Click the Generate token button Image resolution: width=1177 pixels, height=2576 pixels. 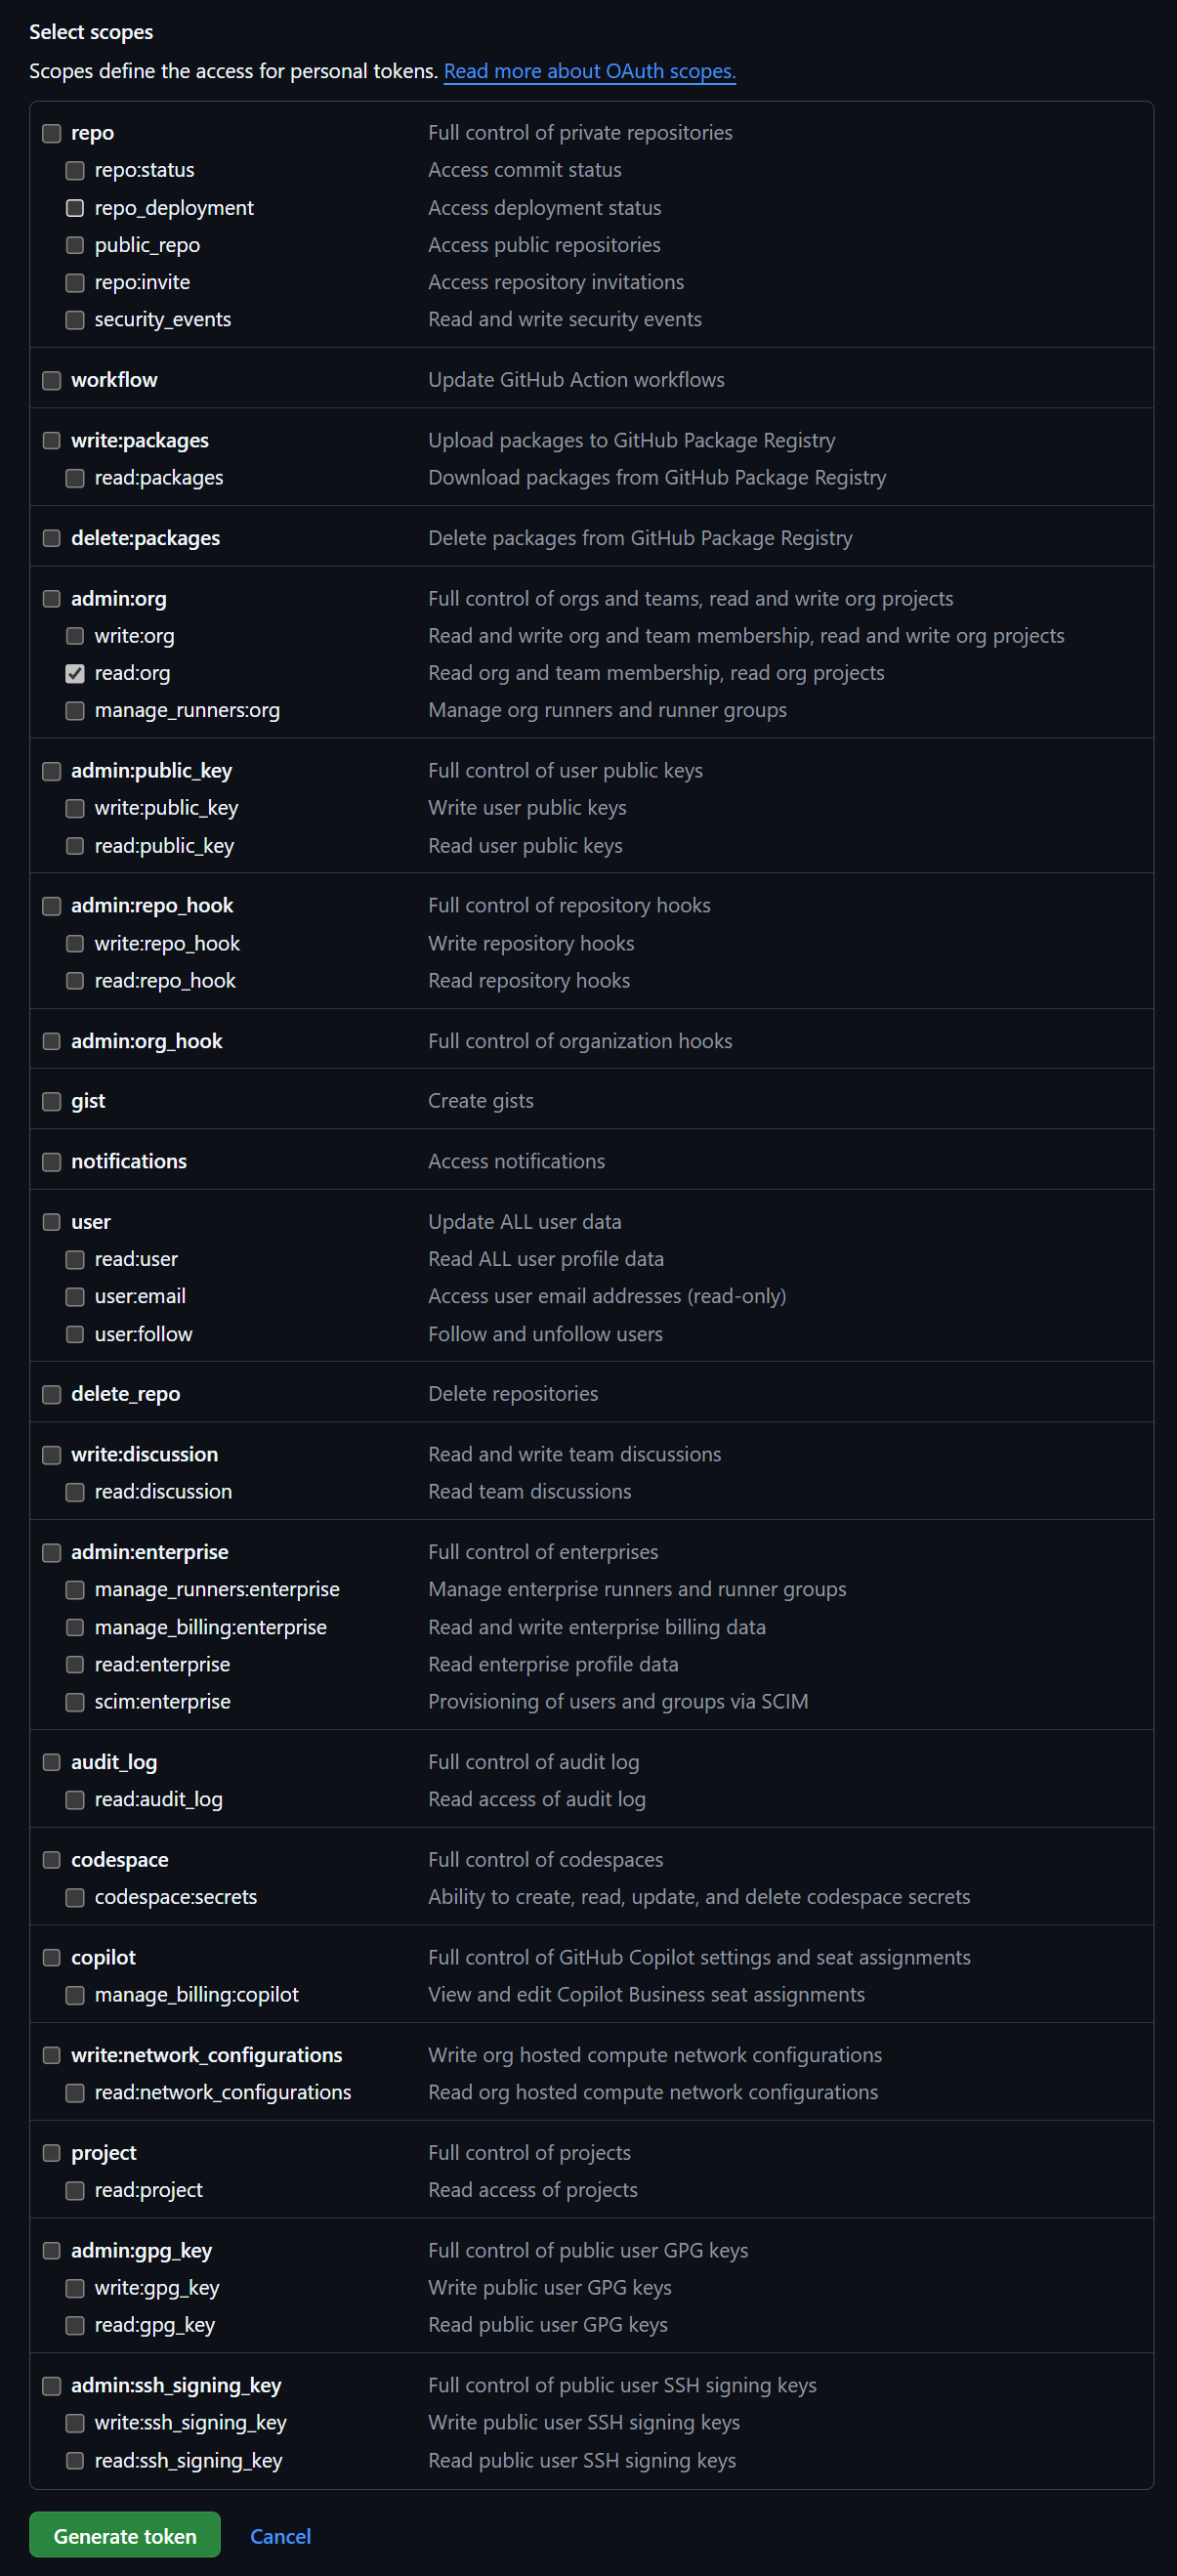tap(125, 2536)
